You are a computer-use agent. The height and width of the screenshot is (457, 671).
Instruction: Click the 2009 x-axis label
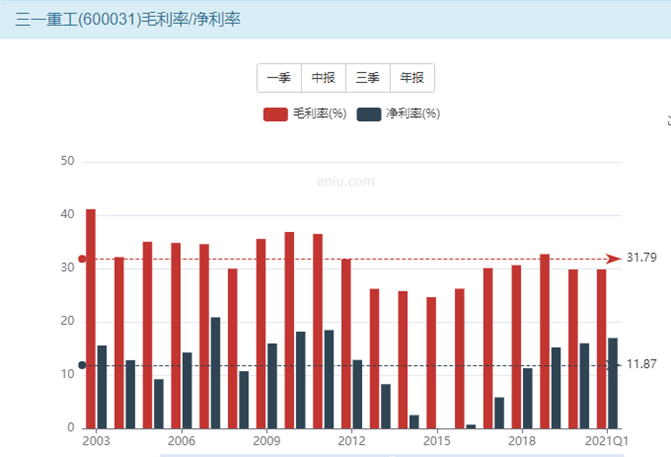click(267, 441)
